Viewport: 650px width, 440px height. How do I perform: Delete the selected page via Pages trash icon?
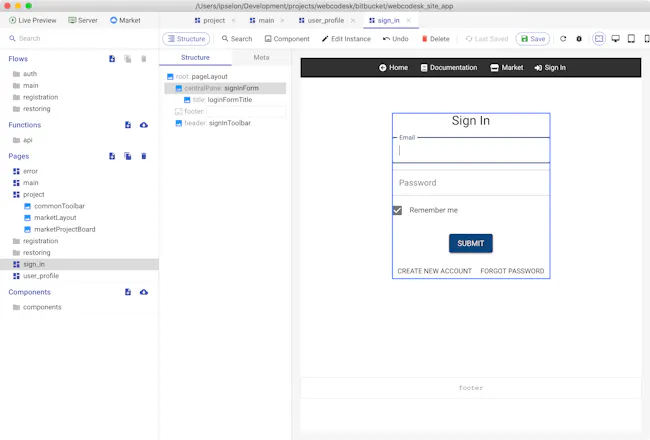[x=143, y=156]
